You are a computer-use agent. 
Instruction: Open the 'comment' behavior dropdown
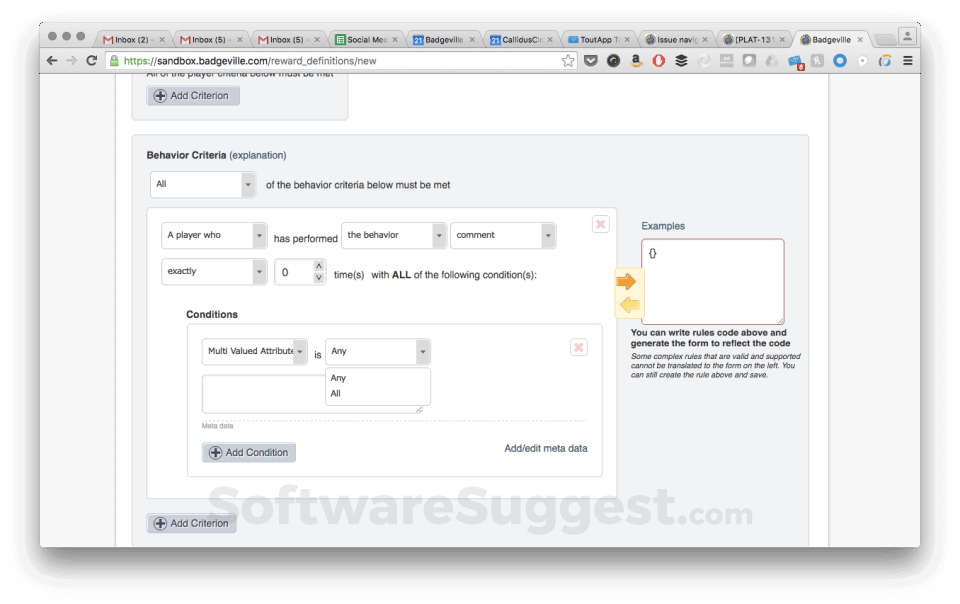[x=503, y=235]
